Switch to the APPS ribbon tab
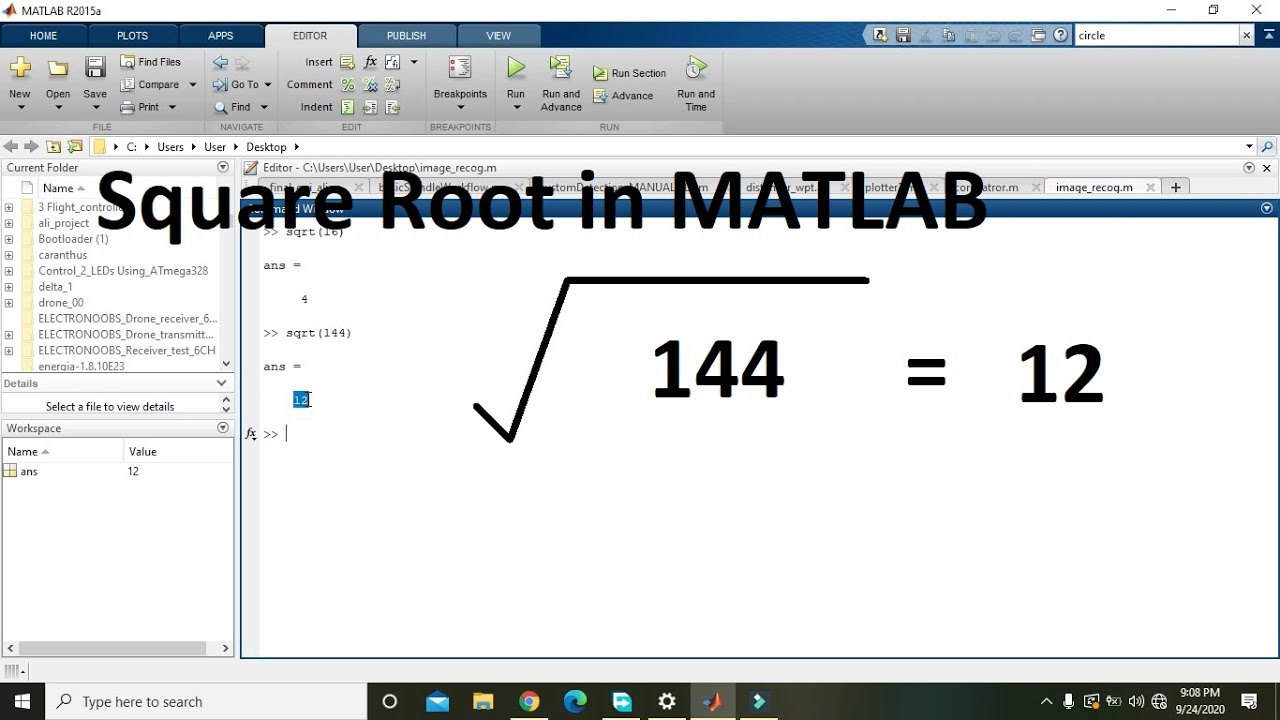The image size is (1280, 720). click(x=220, y=36)
